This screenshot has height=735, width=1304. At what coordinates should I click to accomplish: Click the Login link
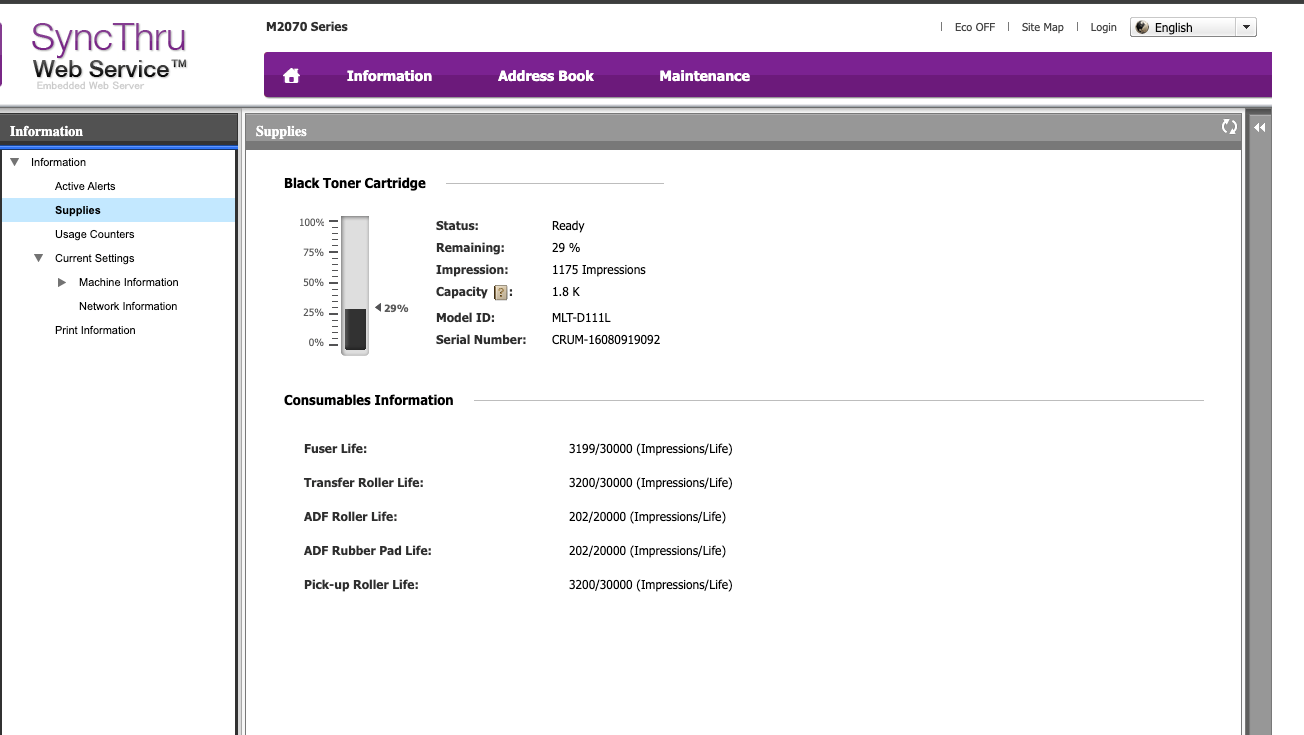[x=1103, y=28]
